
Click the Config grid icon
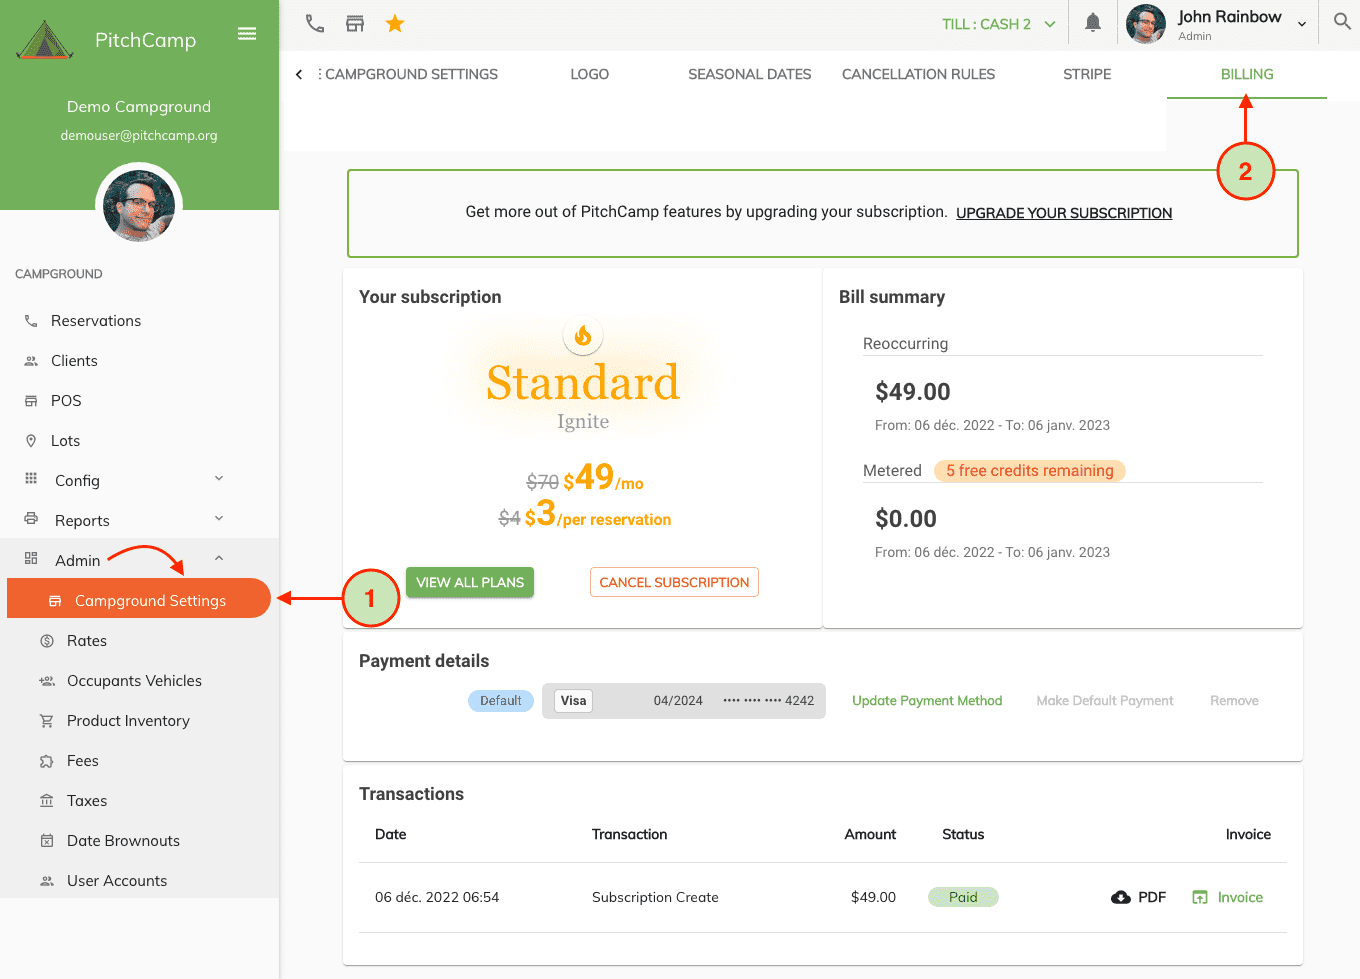(x=31, y=479)
